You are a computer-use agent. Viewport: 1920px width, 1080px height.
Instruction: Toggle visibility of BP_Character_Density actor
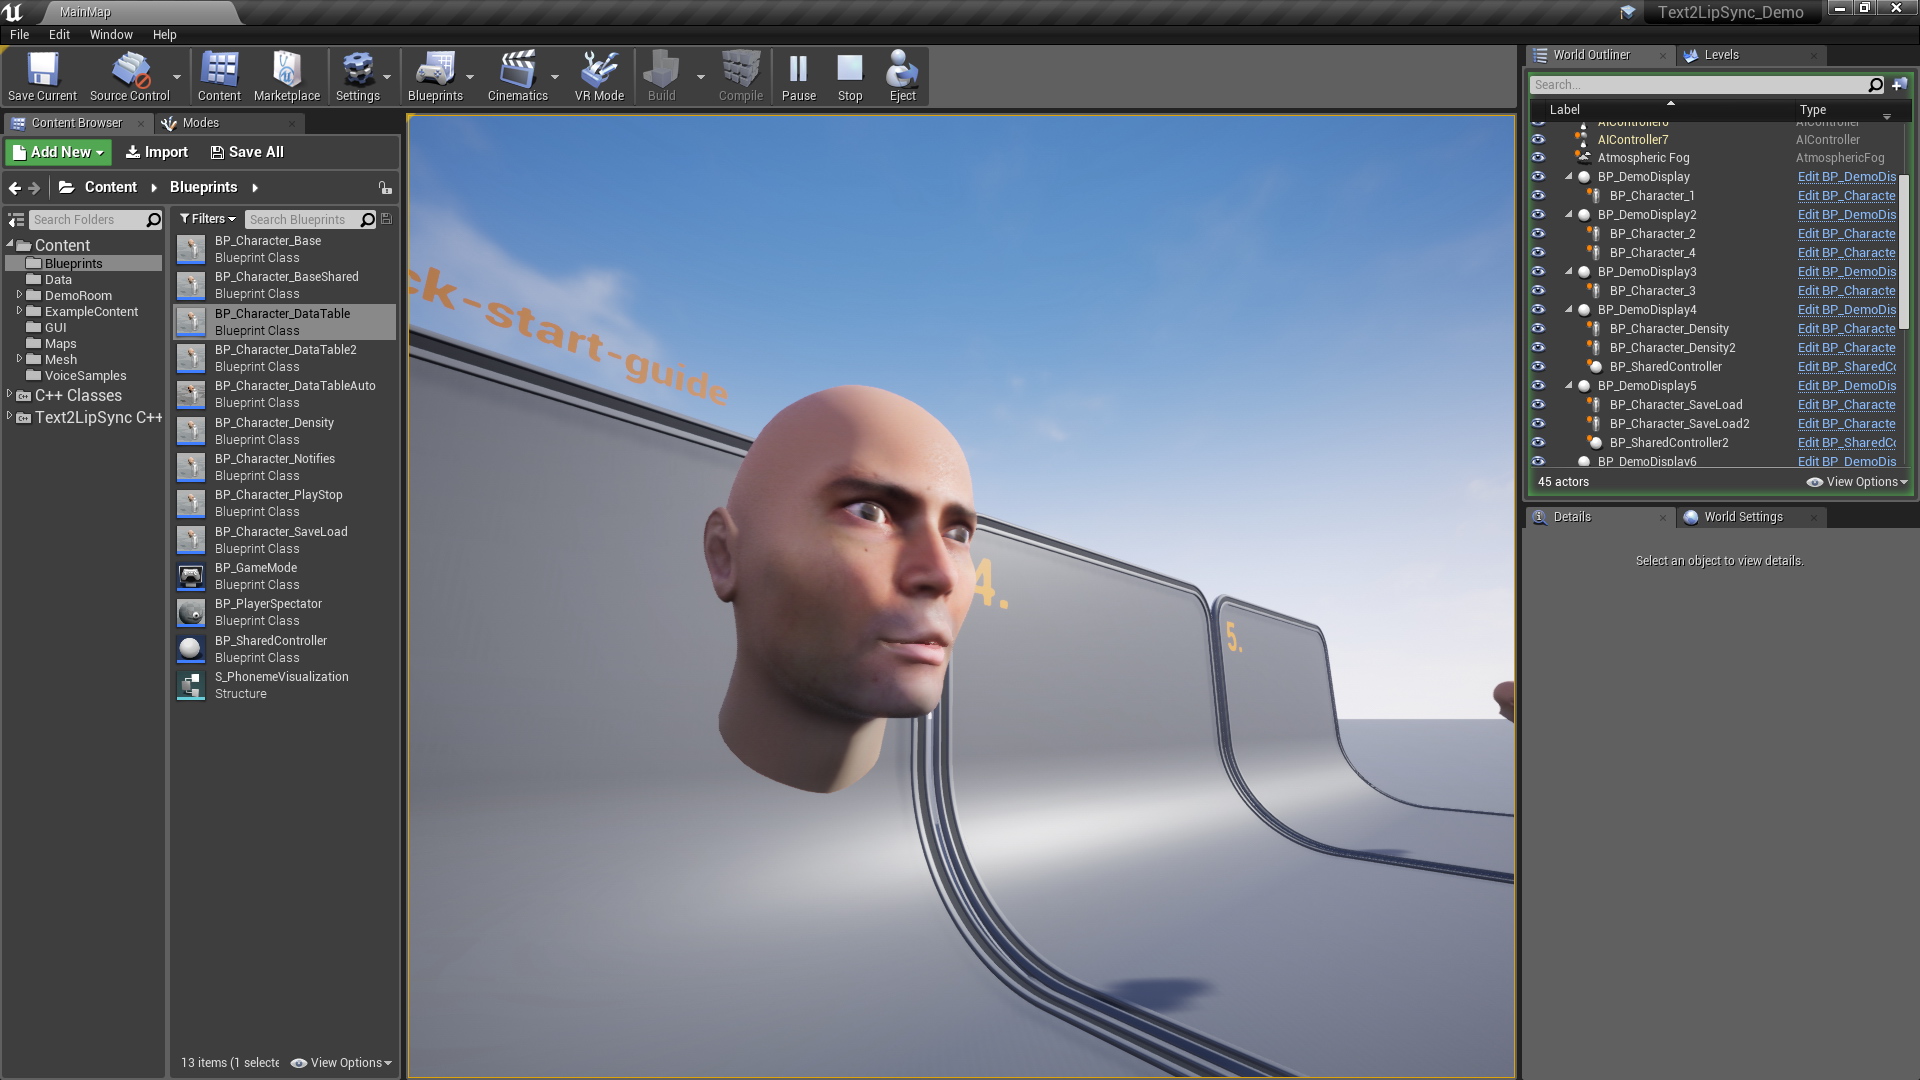click(1538, 328)
